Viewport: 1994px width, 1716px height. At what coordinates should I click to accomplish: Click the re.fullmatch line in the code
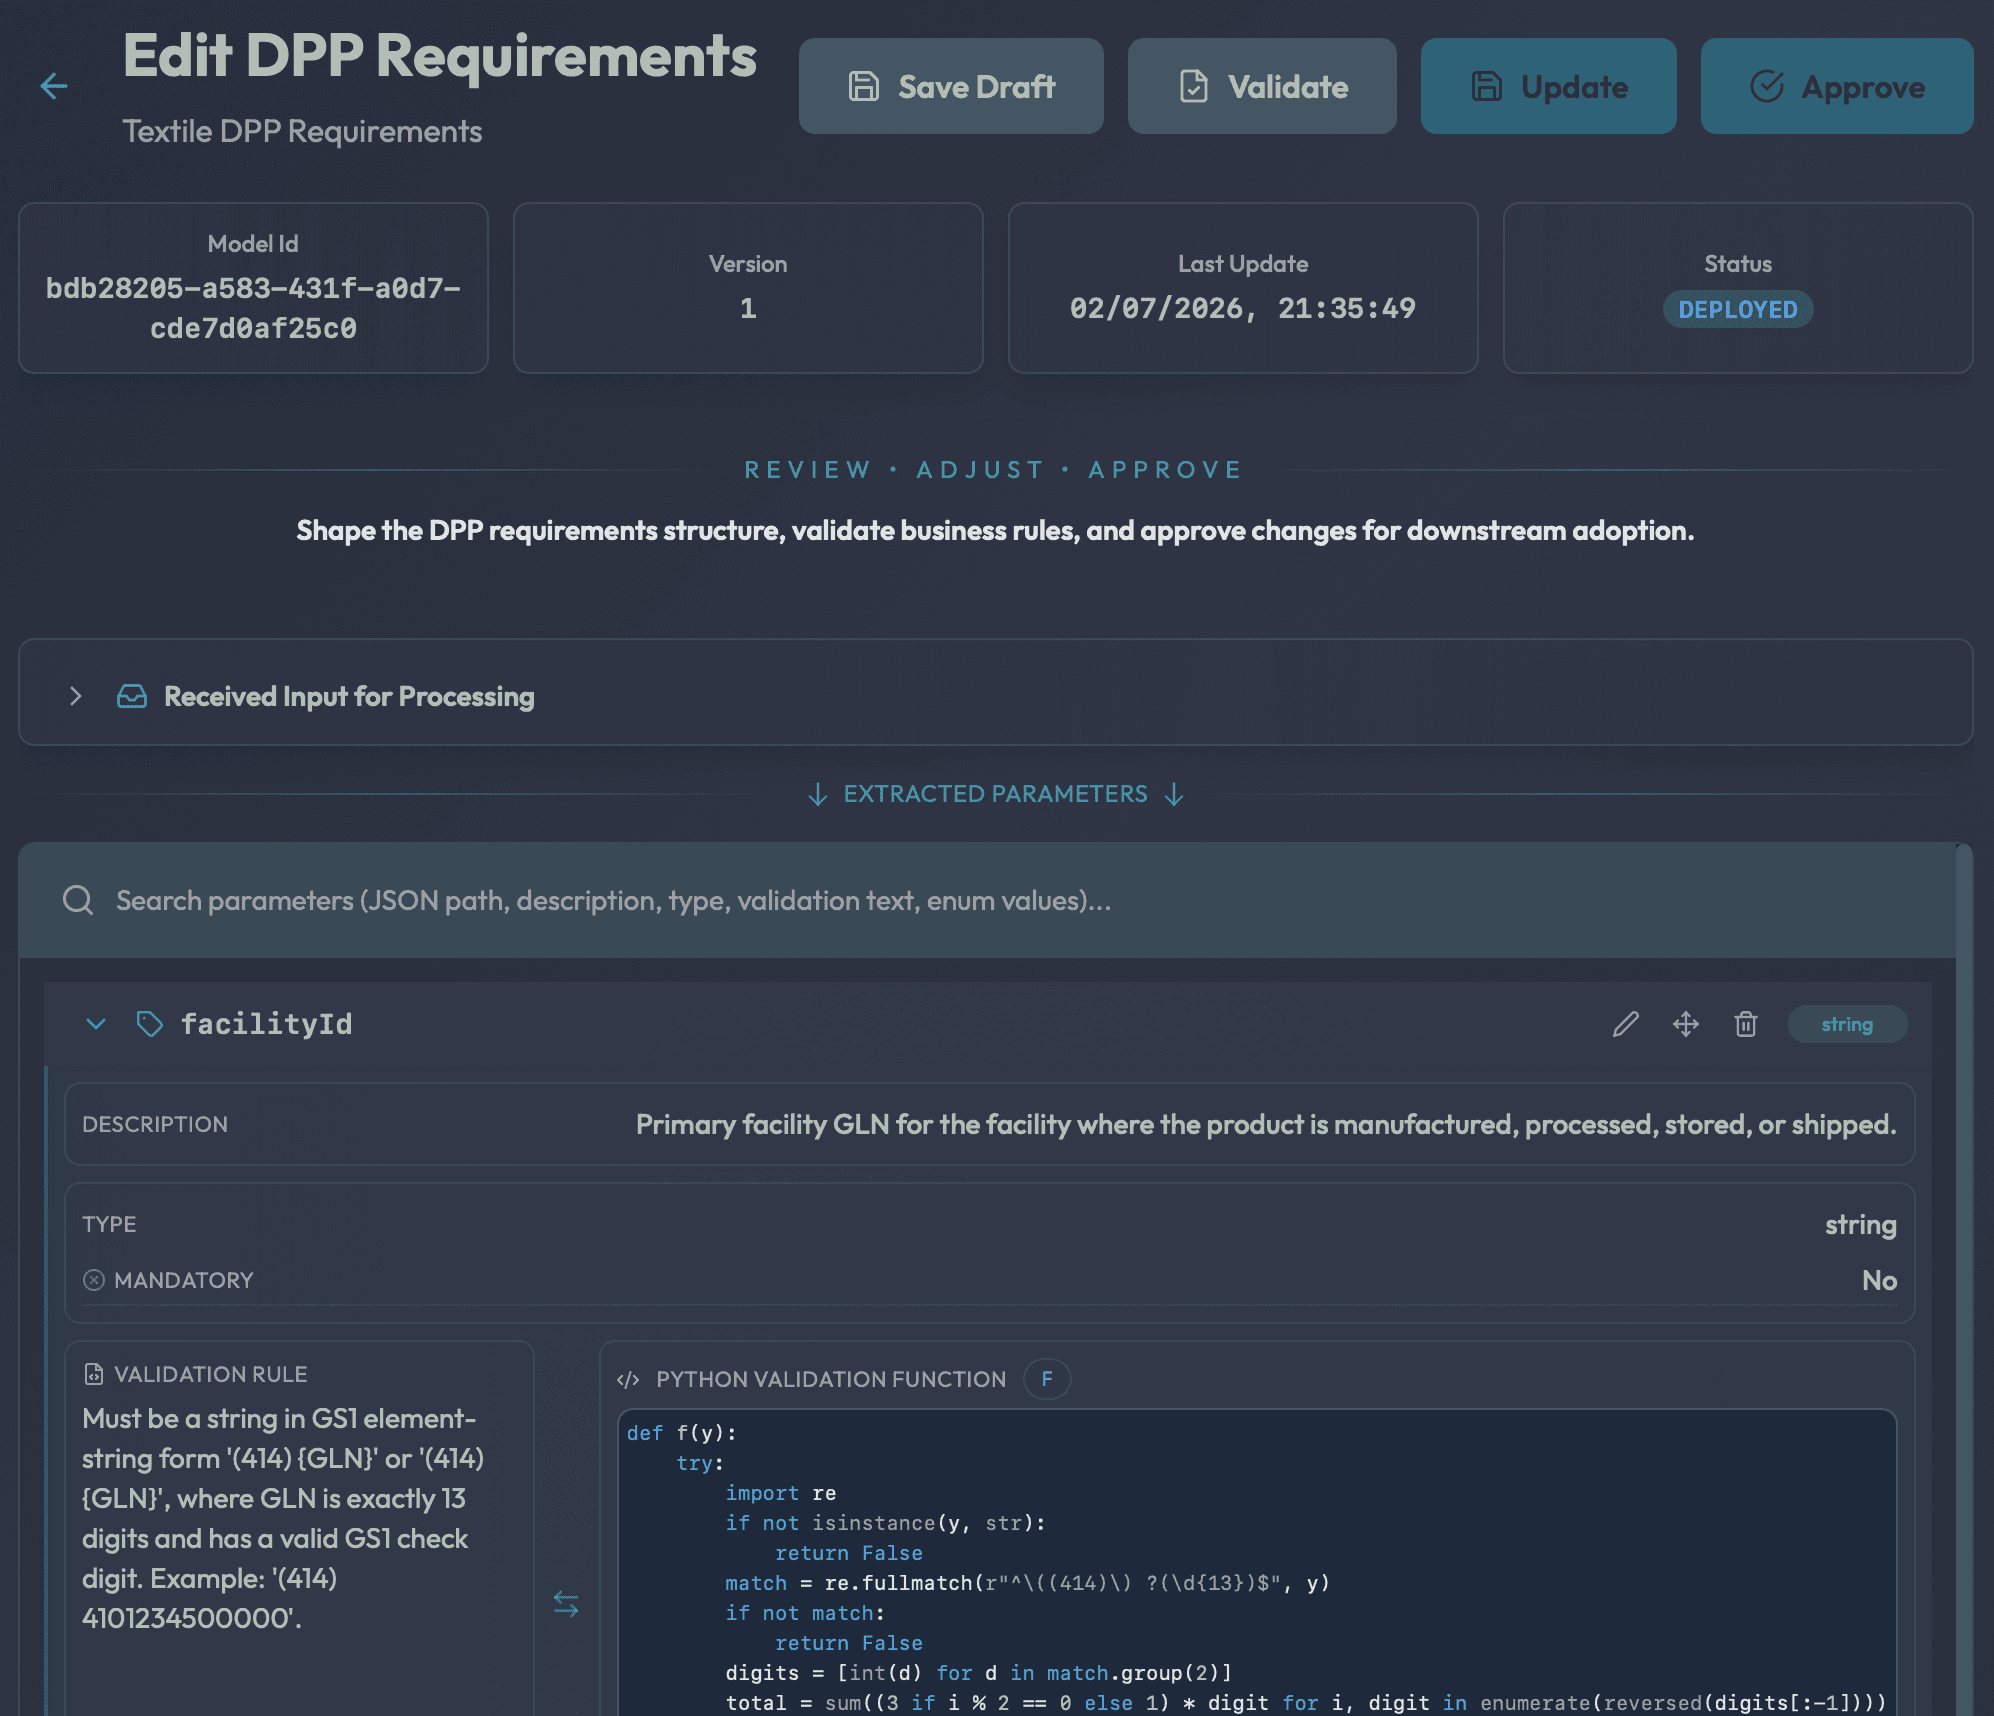click(1028, 1583)
